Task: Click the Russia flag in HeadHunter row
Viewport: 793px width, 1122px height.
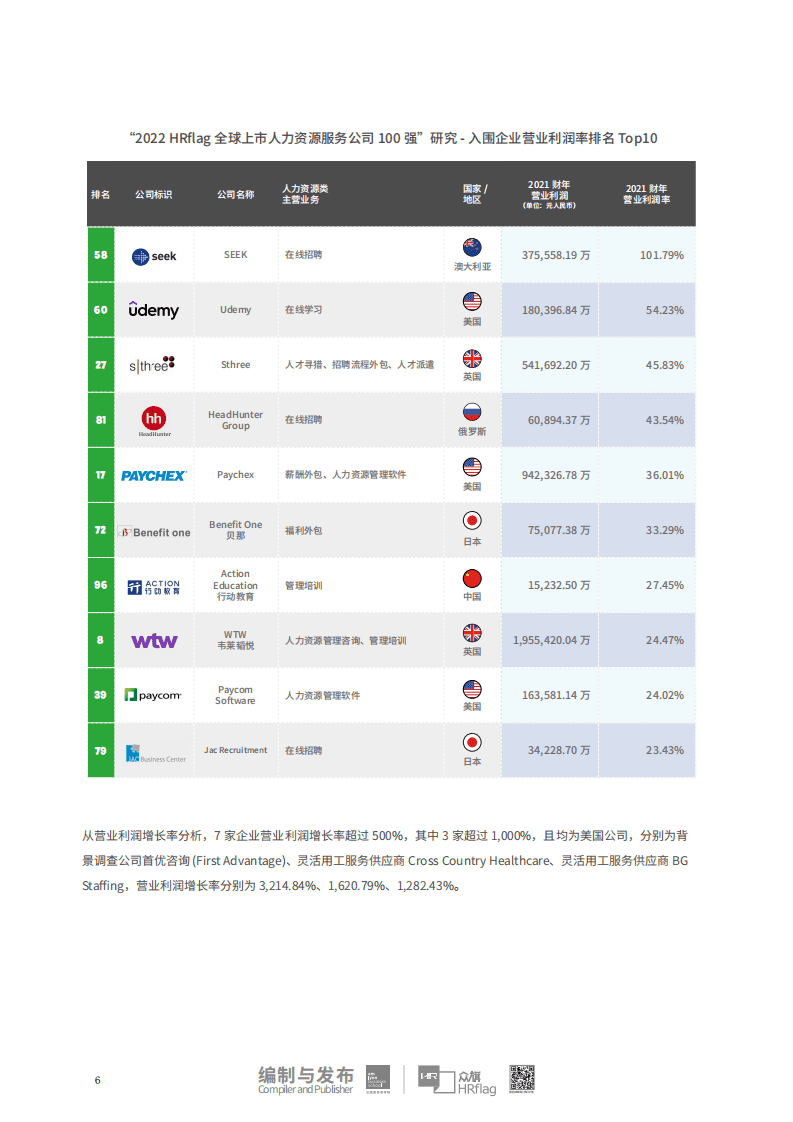Action: (x=472, y=412)
